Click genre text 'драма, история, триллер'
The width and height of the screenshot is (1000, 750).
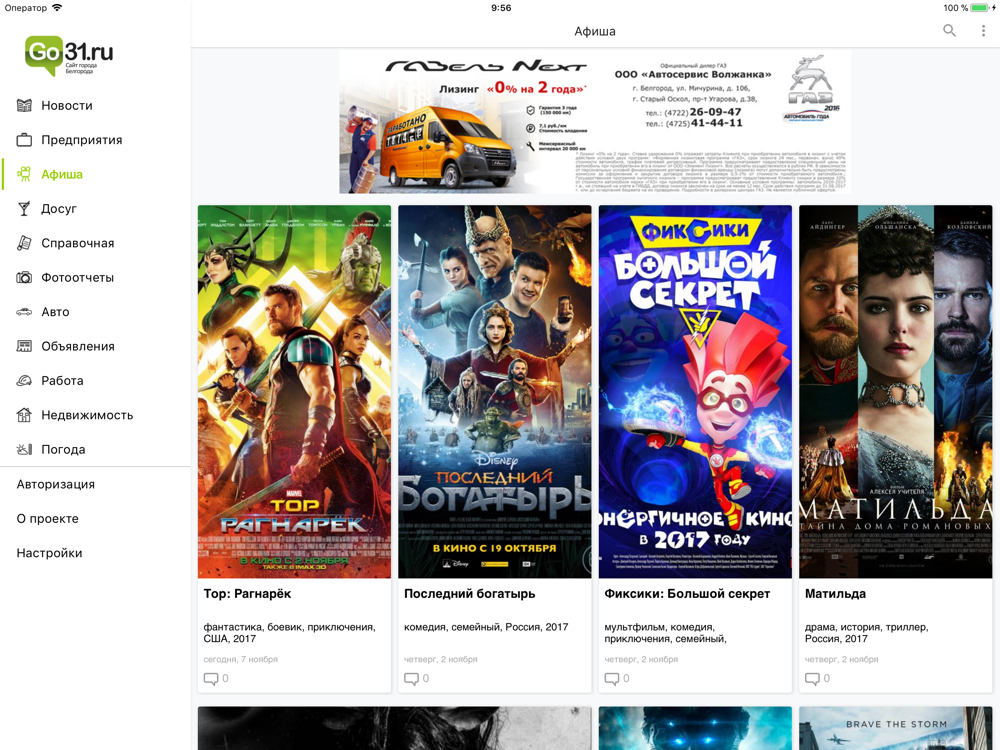click(x=867, y=627)
